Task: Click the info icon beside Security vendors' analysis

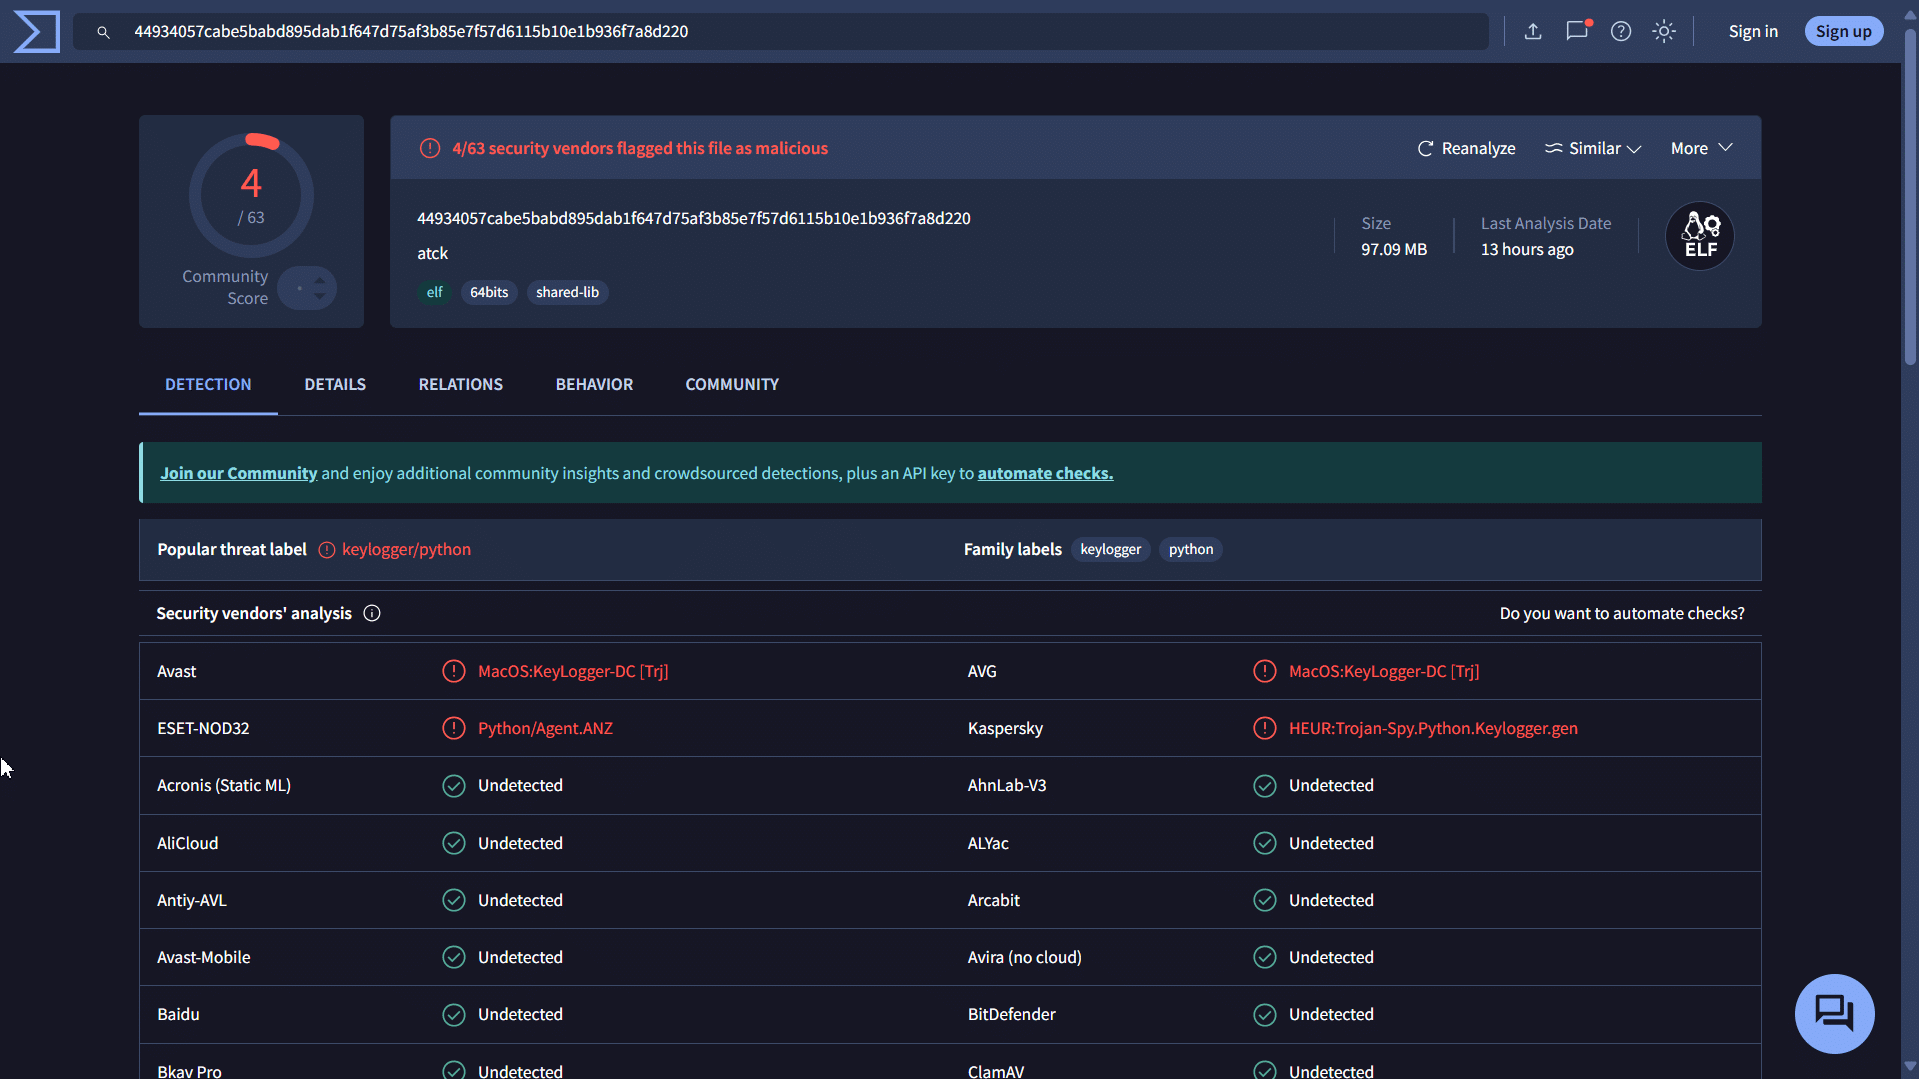Action: pos(372,613)
